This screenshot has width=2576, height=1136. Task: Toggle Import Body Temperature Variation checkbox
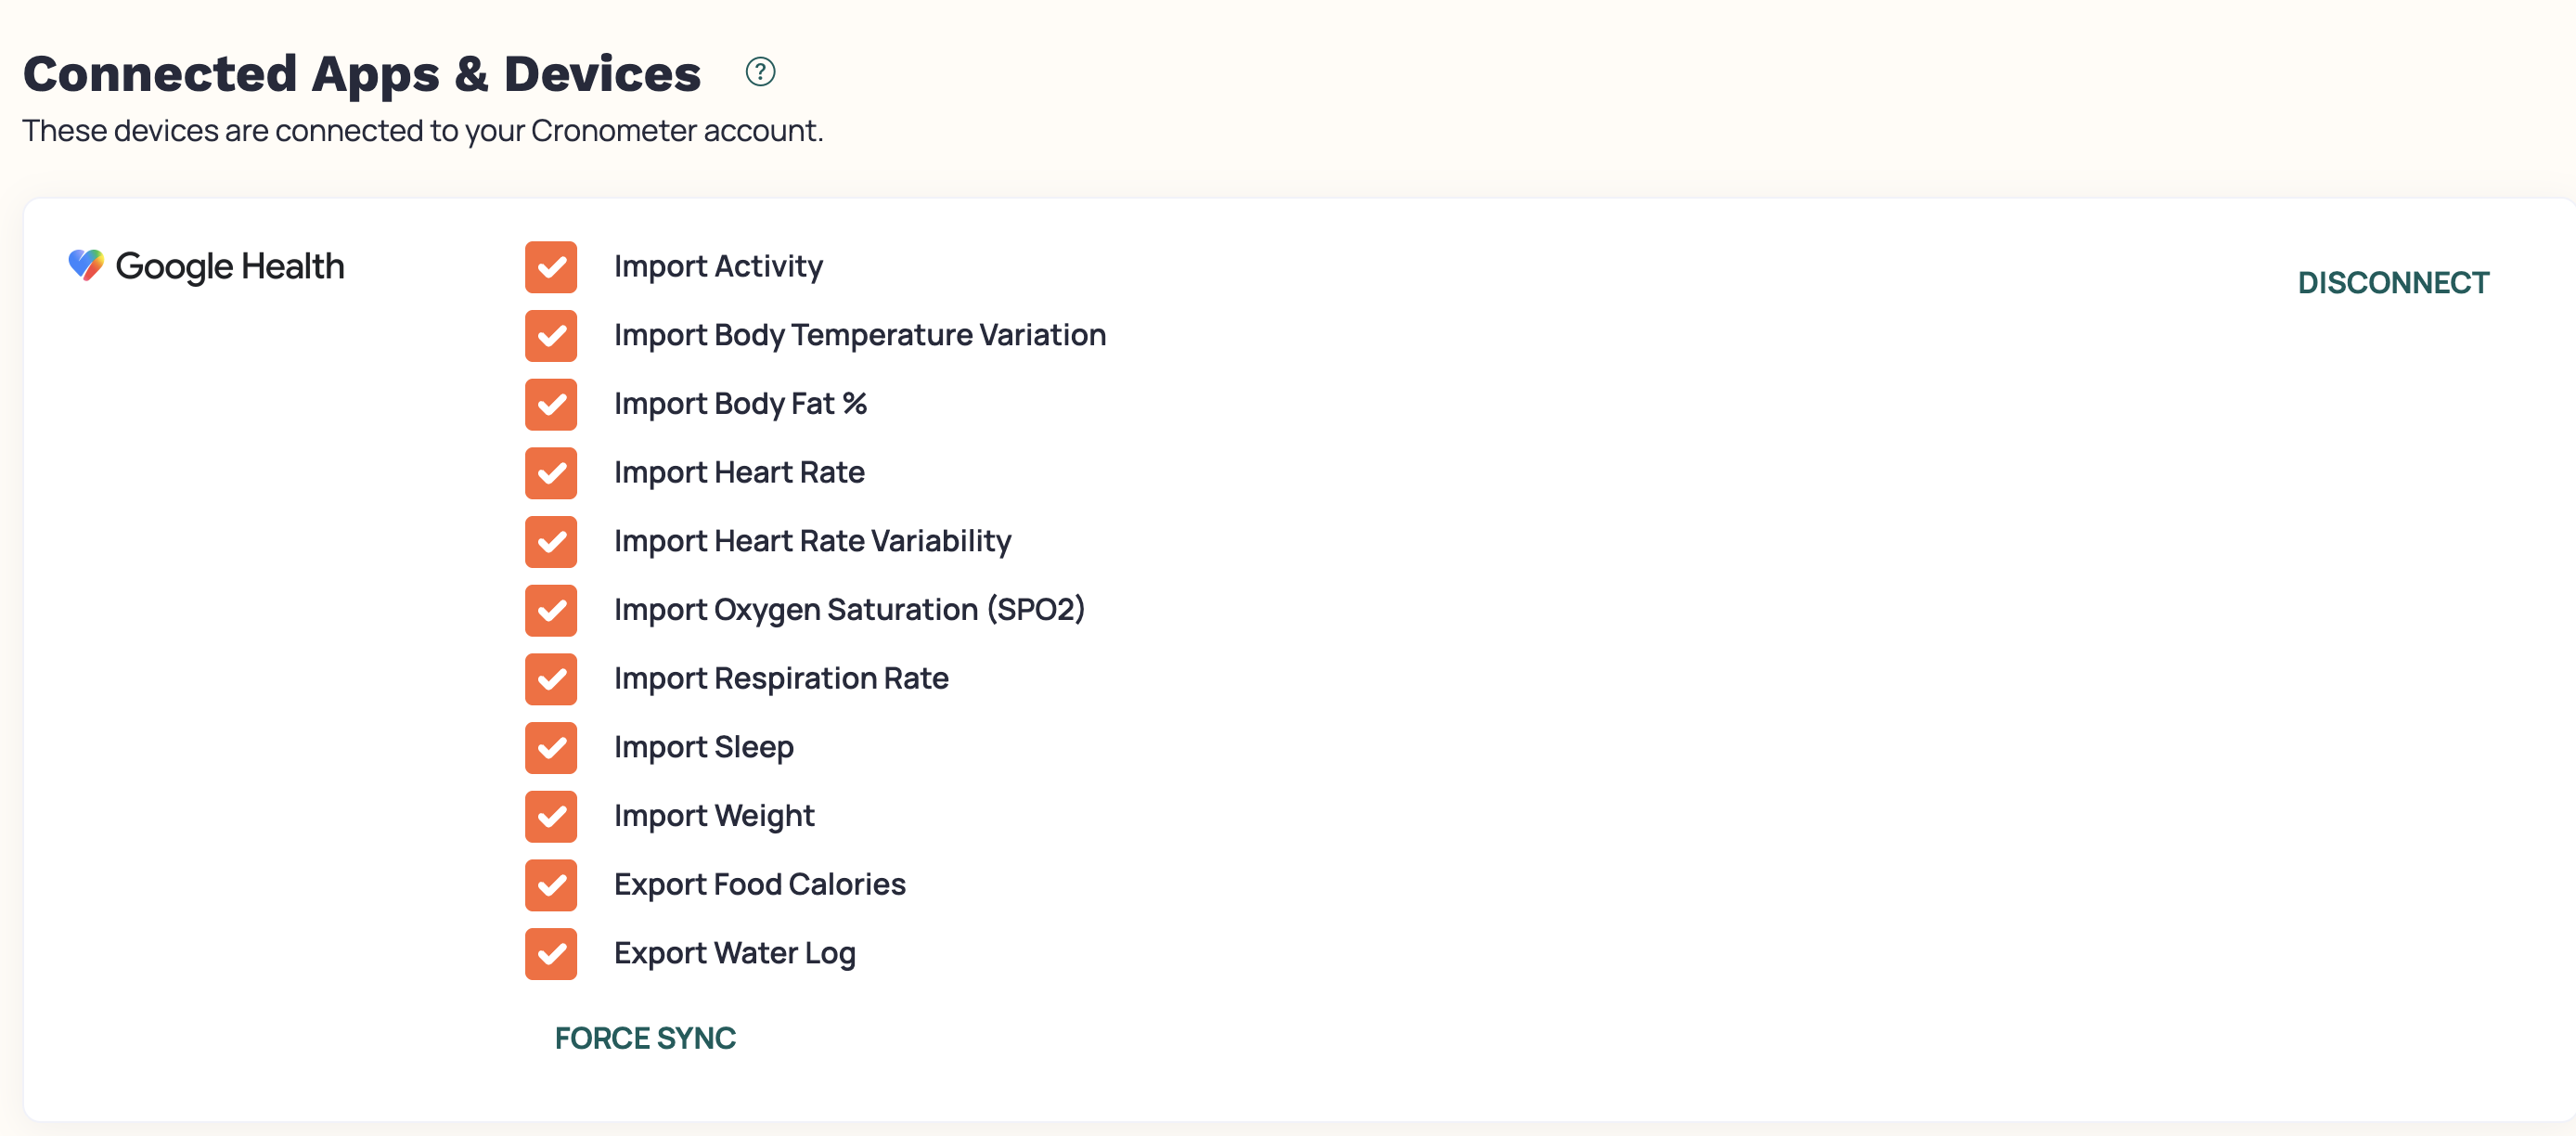coord(551,336)
